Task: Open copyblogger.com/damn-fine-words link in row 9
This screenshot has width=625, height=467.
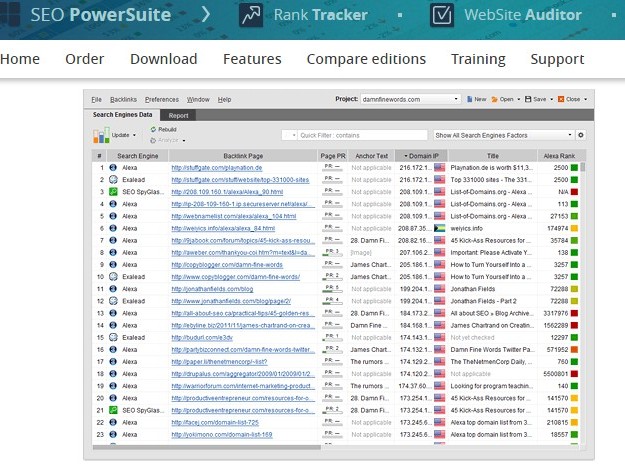Action: (227, 265)
